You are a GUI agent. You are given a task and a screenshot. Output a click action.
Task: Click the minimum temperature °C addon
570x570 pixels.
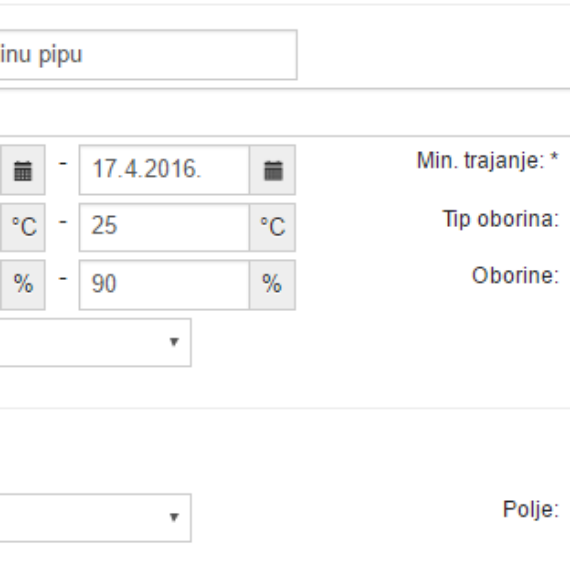tap(23, 227)
